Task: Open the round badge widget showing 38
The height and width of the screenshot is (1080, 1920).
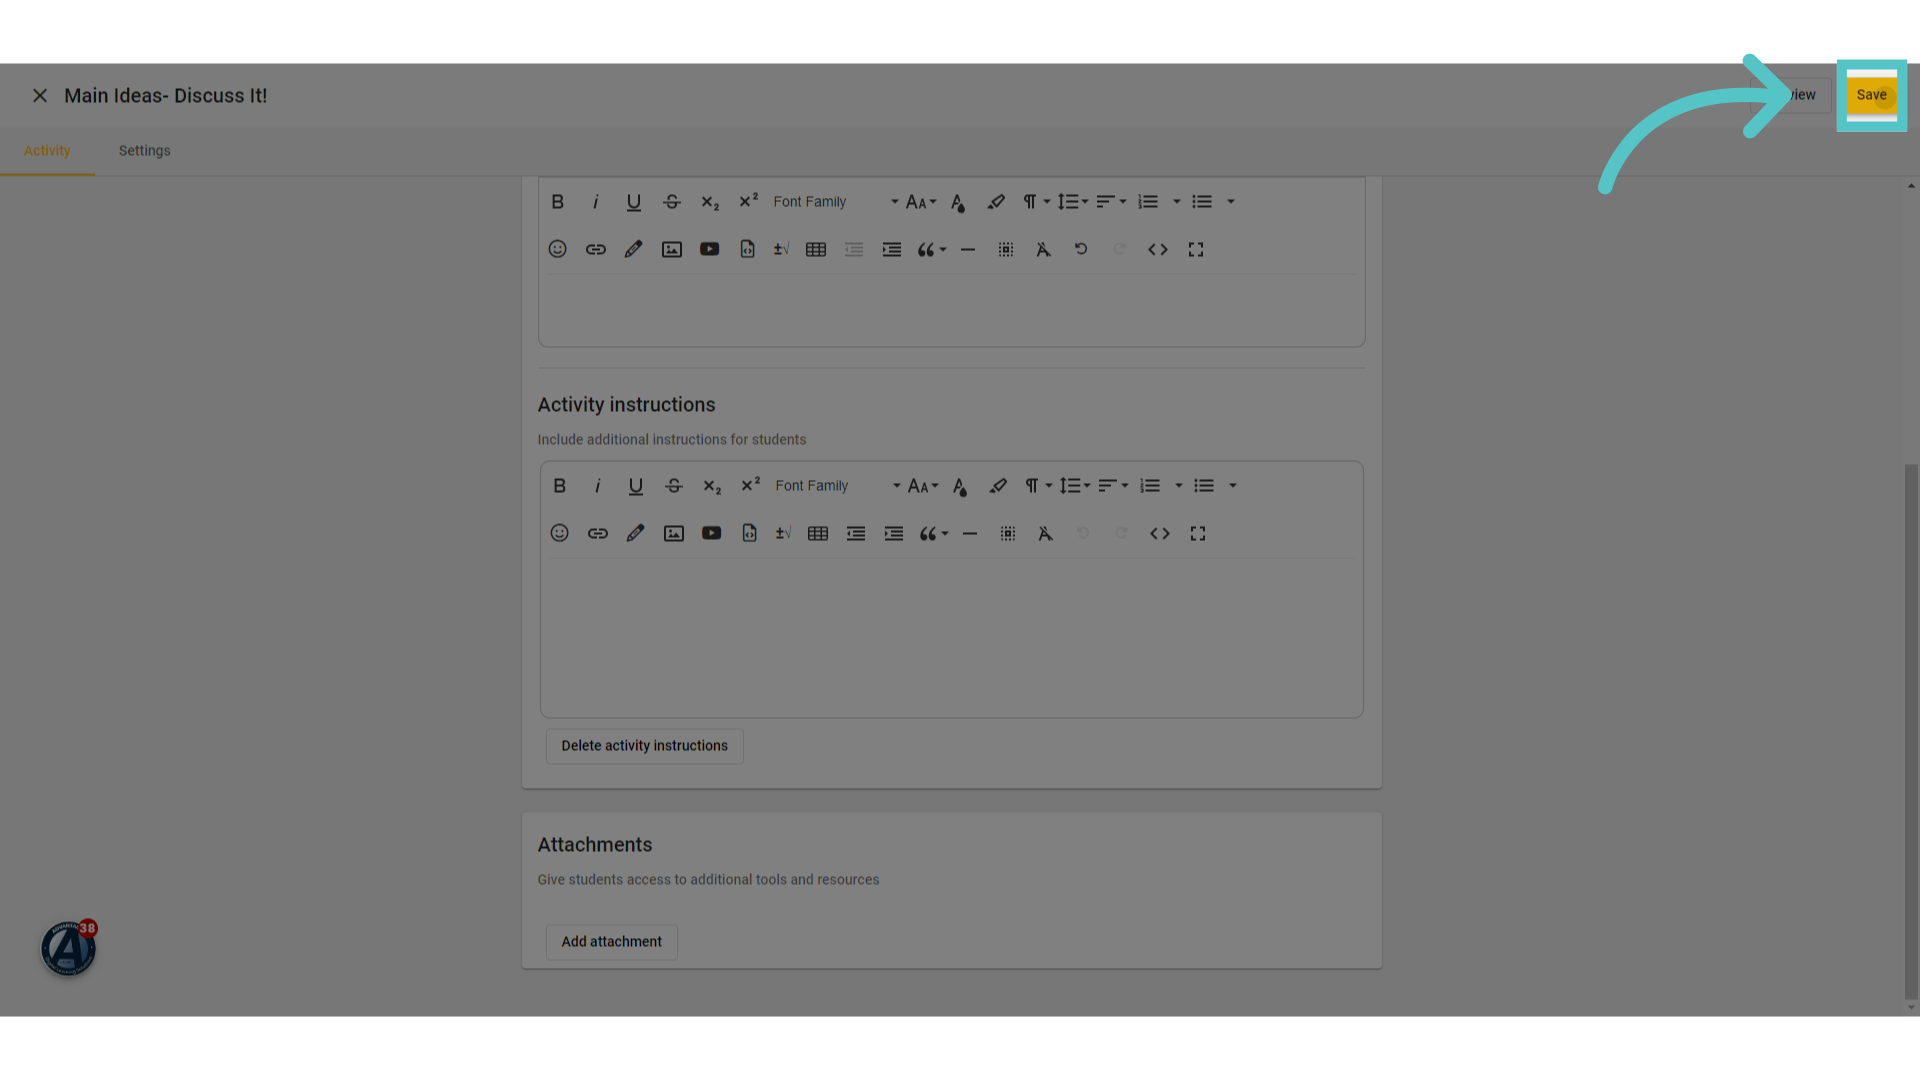Action: coord(69,948)
